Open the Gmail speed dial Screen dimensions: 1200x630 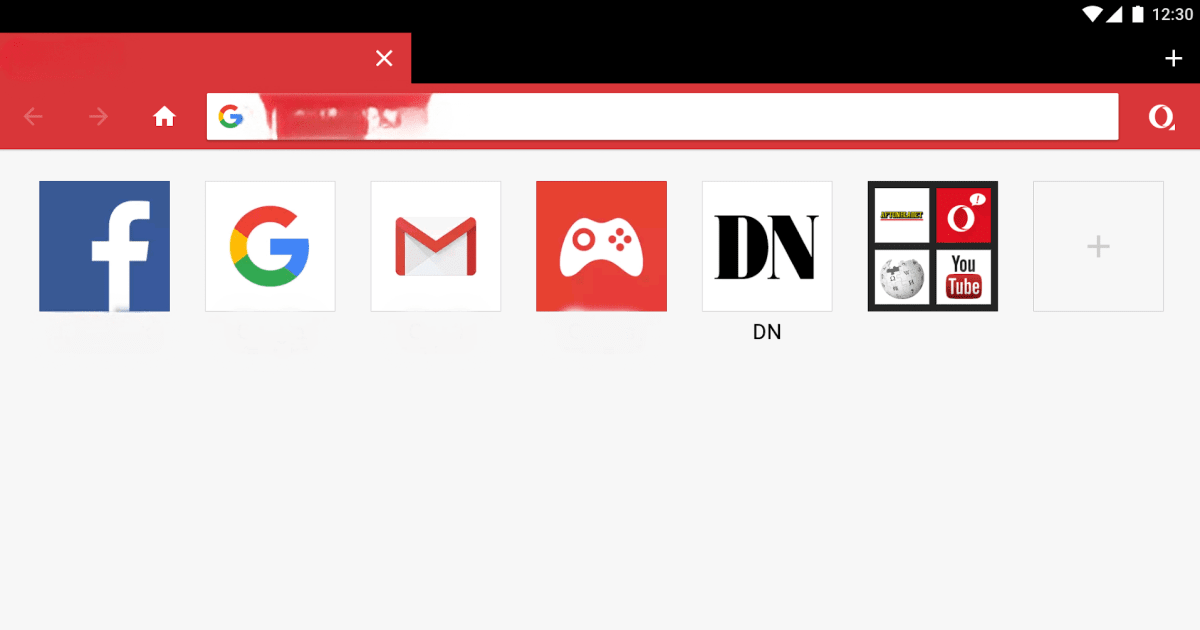[x=436, y=246]
